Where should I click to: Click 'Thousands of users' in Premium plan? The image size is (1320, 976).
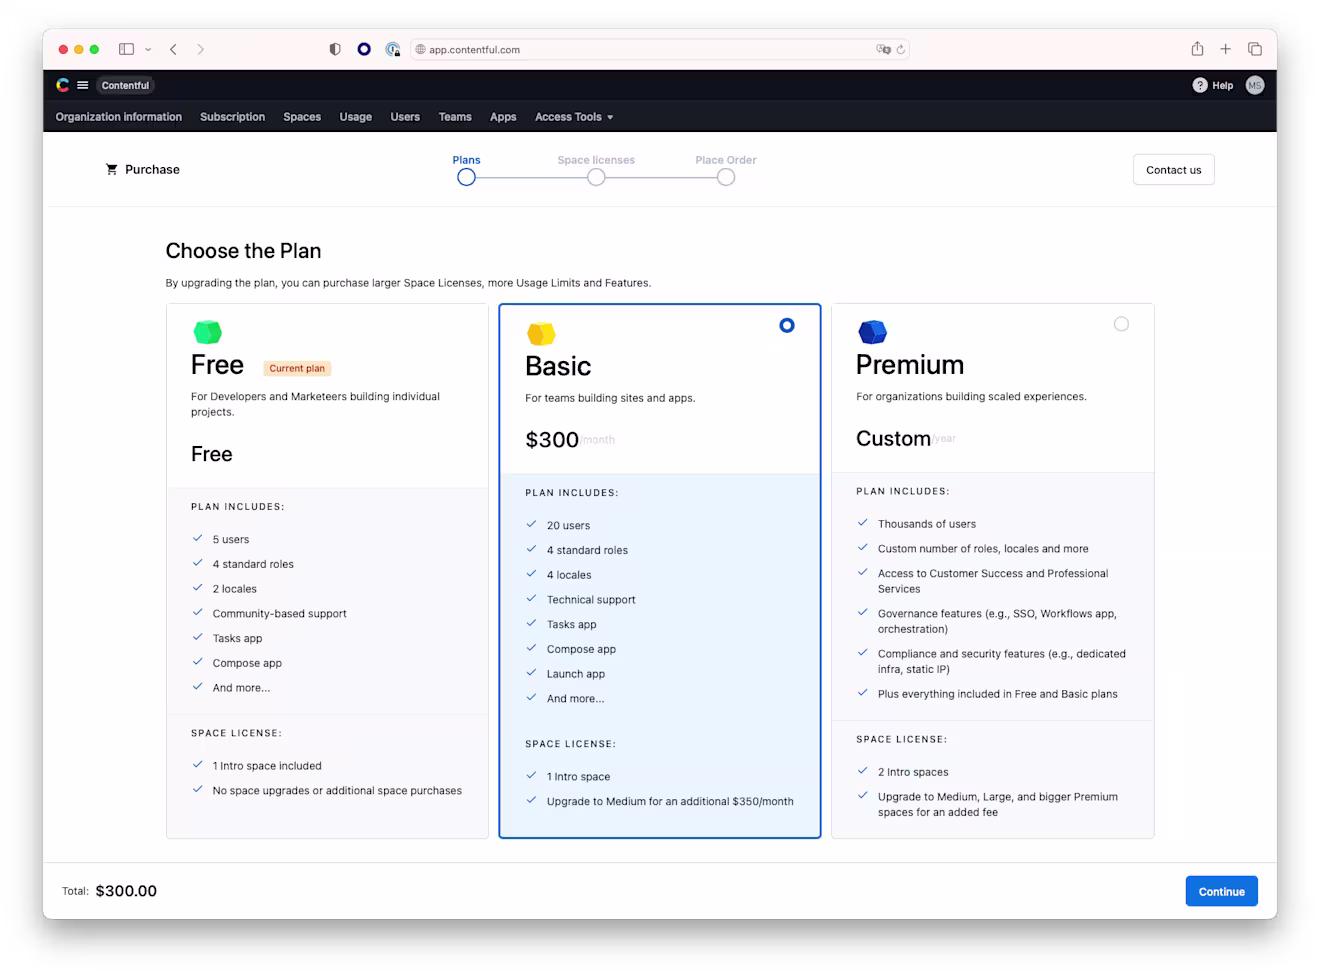click(927, 524)
